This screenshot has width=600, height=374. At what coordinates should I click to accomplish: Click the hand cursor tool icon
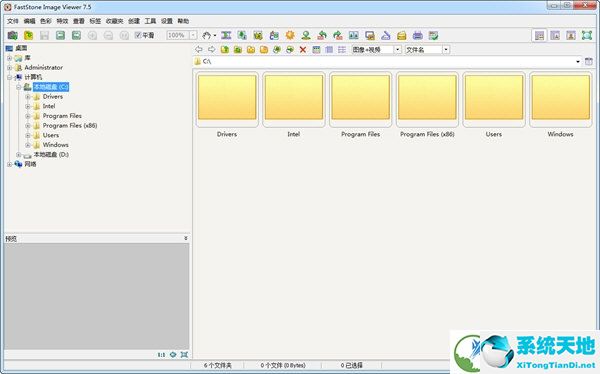tap(207, 36)
